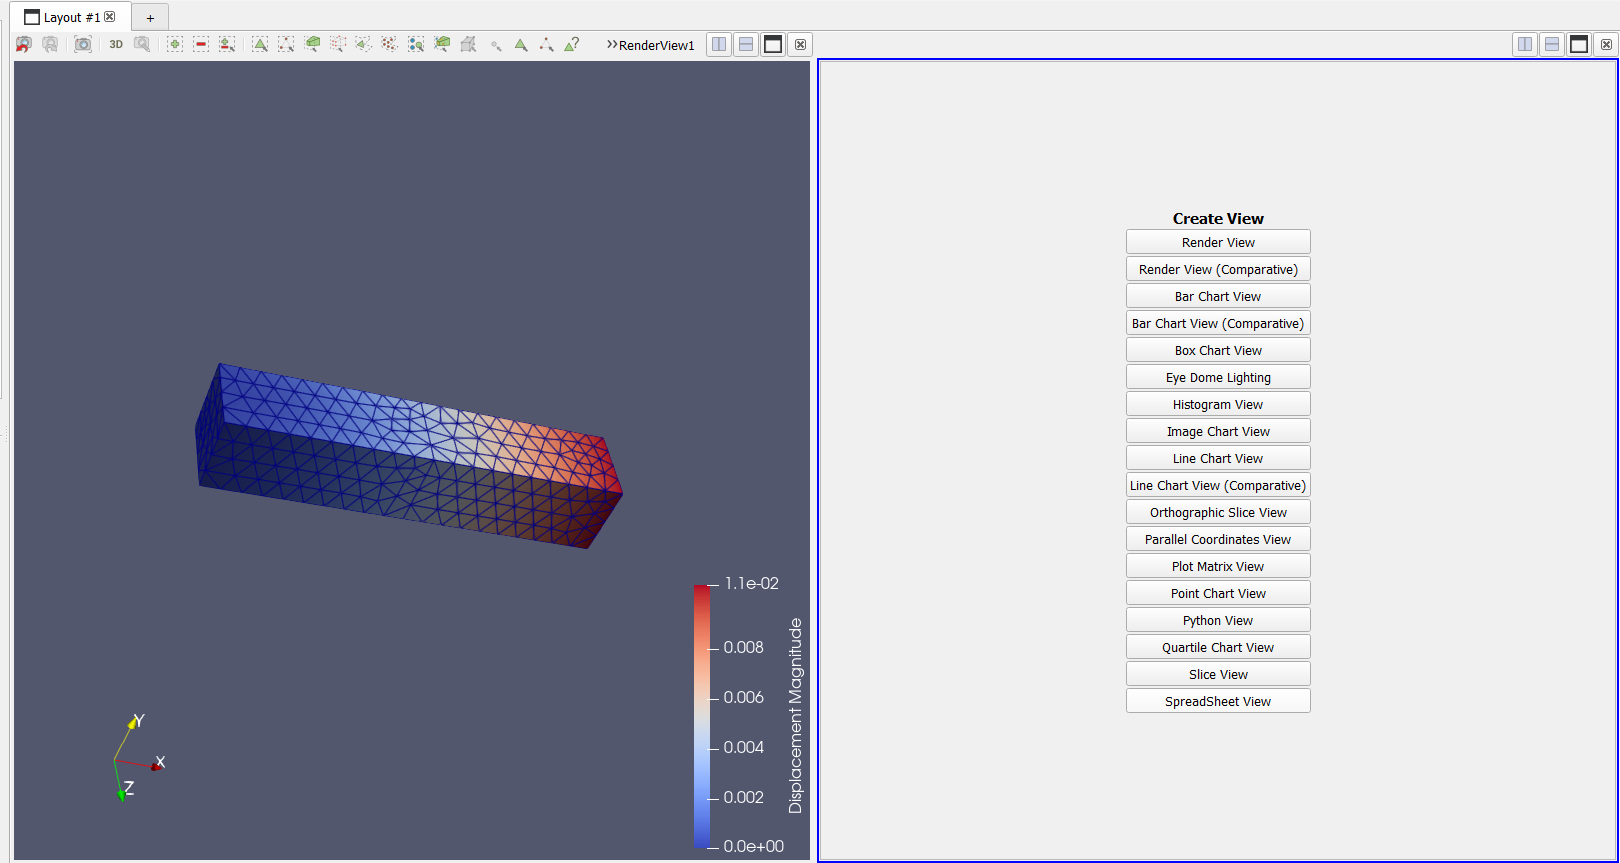Create a Line Chart View (Comparative)

click(1218, 485)
